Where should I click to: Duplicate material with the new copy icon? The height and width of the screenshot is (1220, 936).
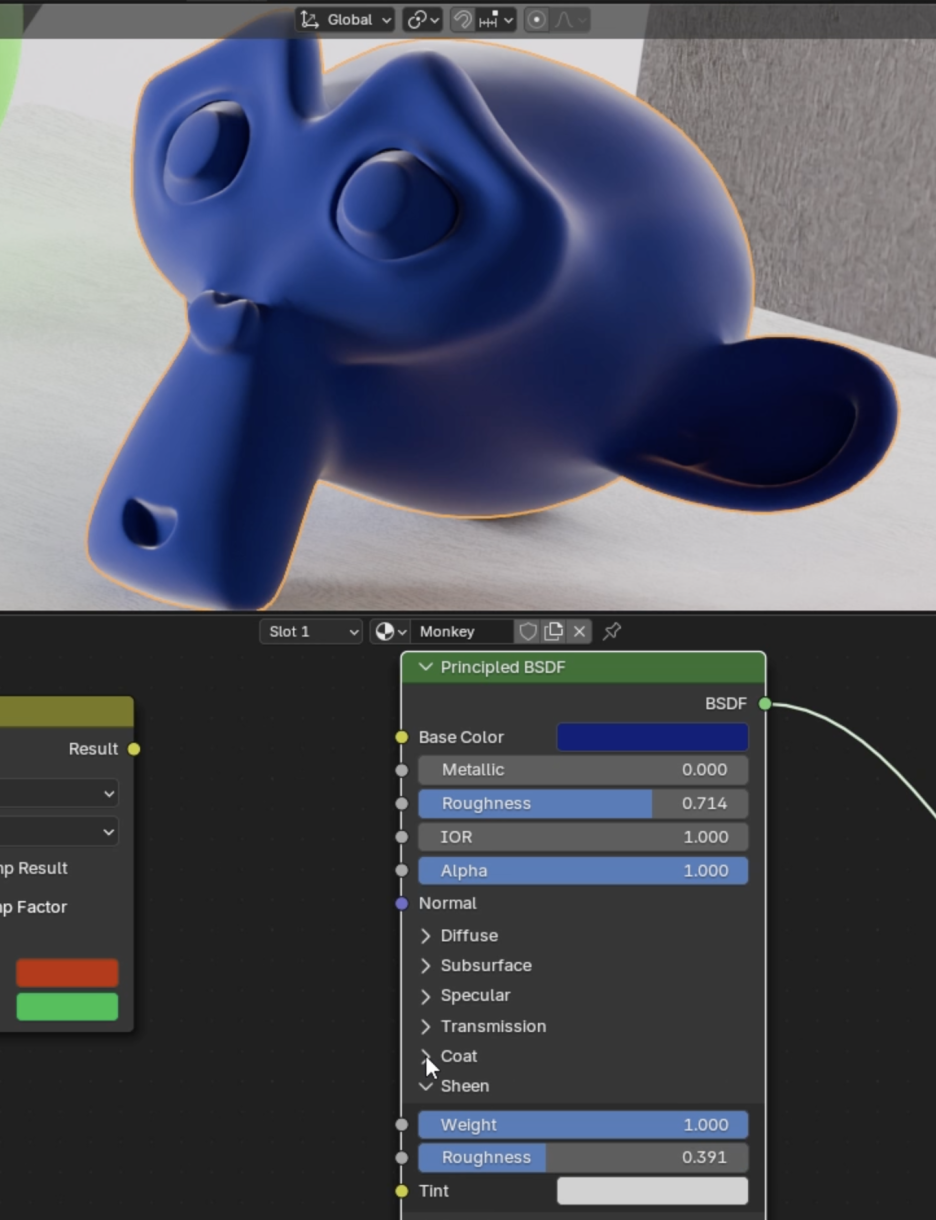coord(553,632)
